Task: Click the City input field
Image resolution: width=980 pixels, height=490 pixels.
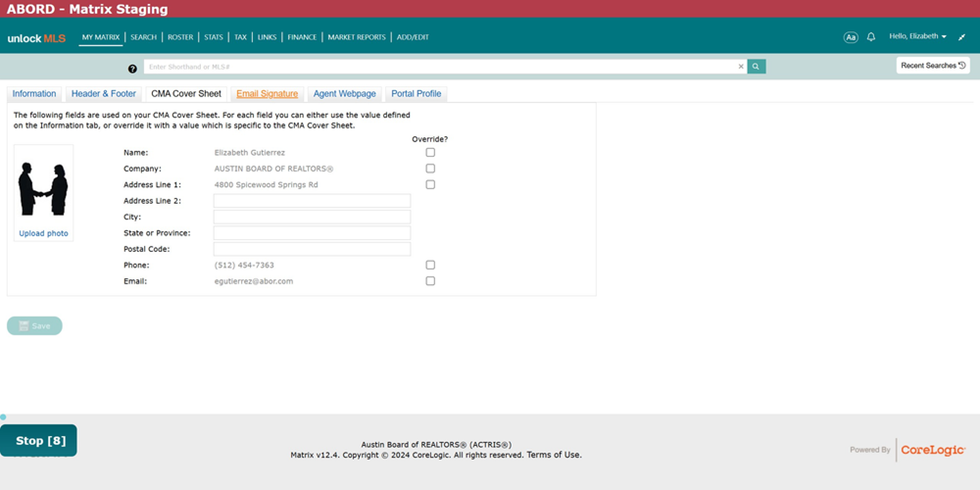Action: click(x=312, y=217)
